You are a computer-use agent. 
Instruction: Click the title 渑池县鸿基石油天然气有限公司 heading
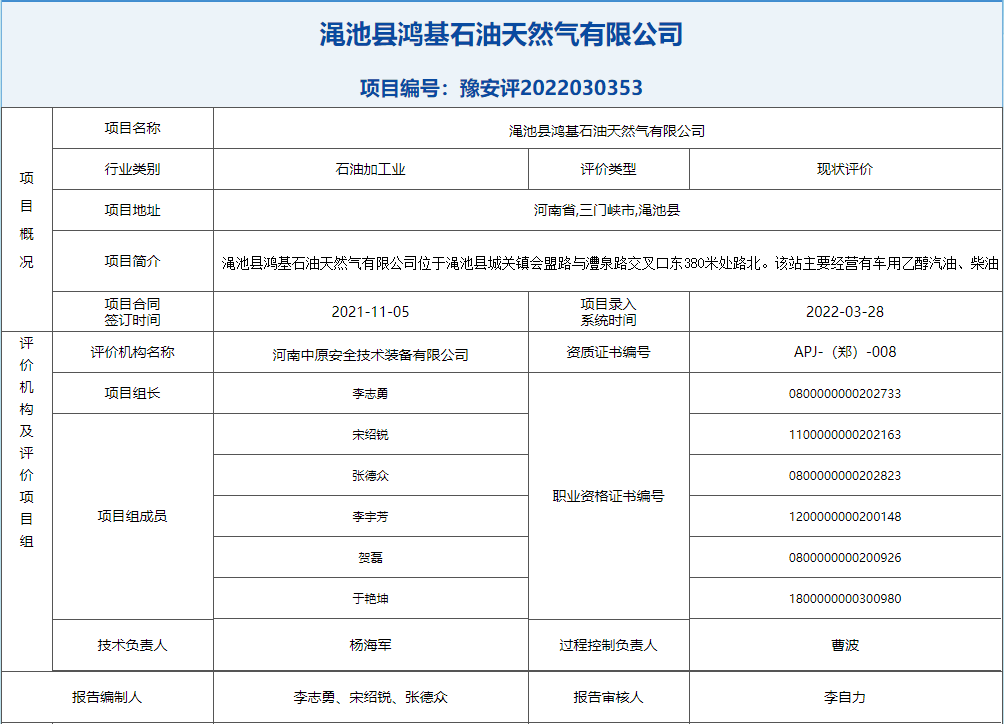pos(501,34)
